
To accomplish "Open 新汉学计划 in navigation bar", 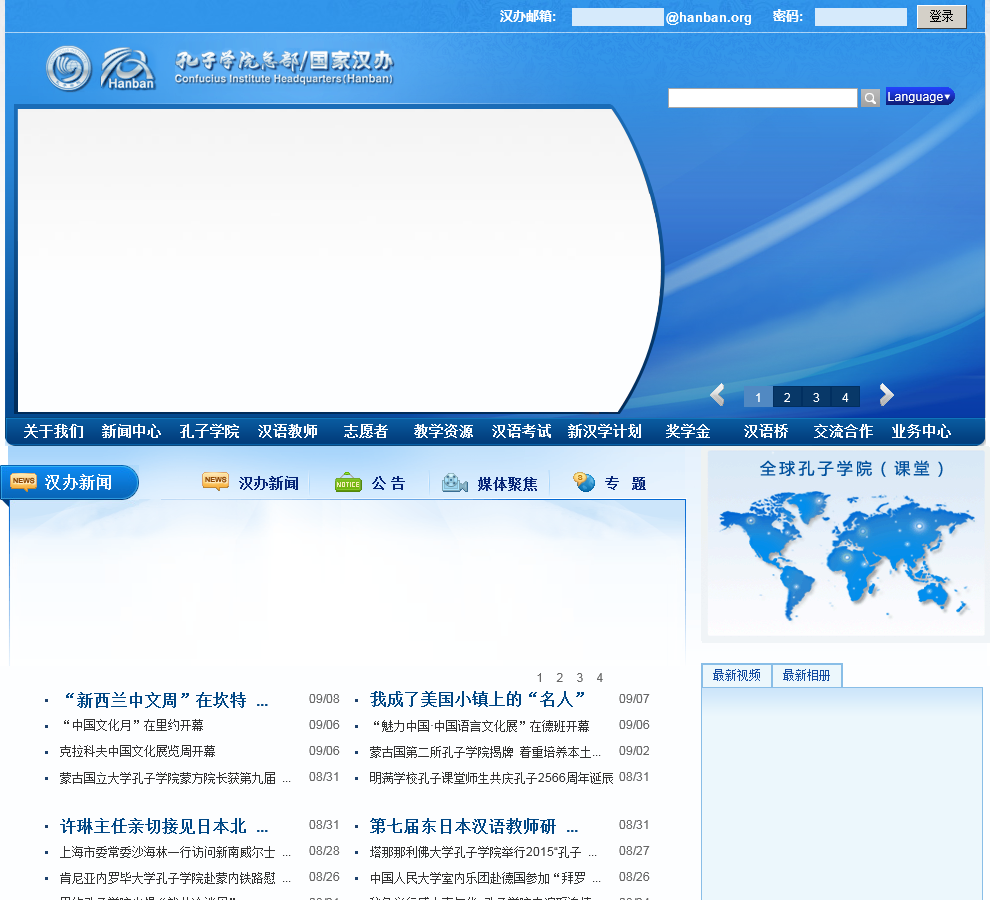I will click(605, 431).
